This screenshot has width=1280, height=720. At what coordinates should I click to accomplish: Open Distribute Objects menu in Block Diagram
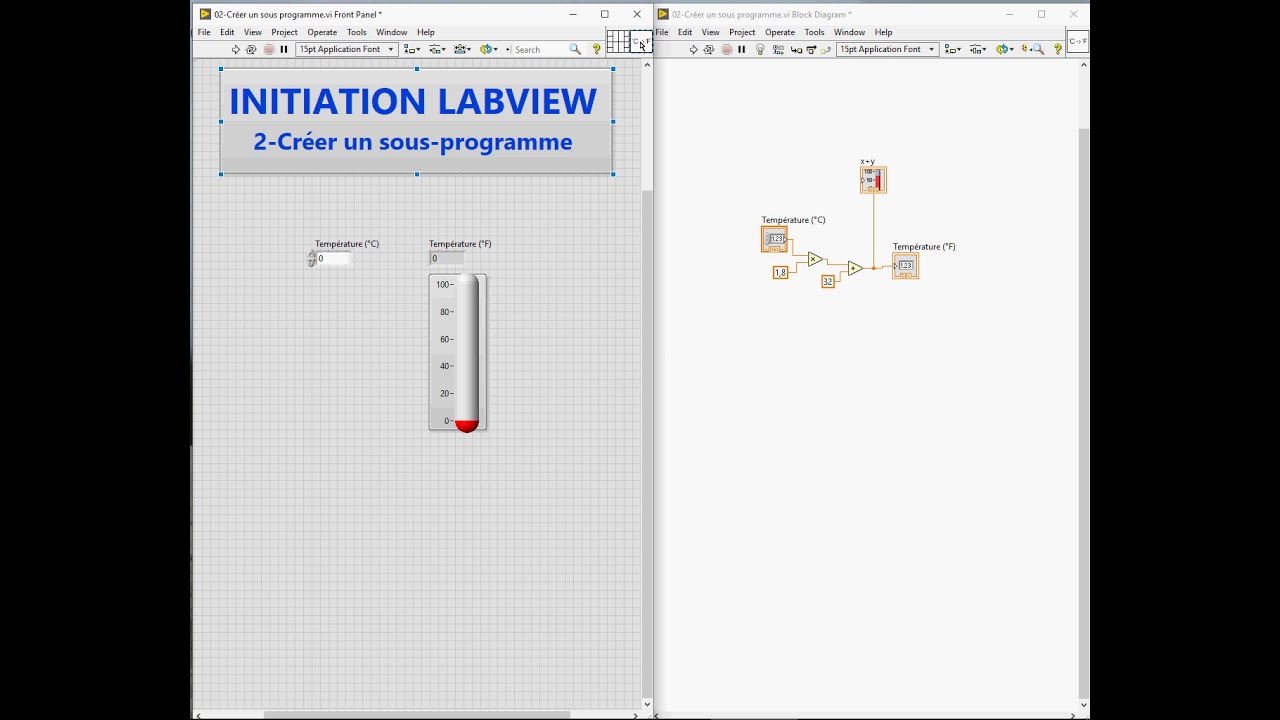coord(977,49)
